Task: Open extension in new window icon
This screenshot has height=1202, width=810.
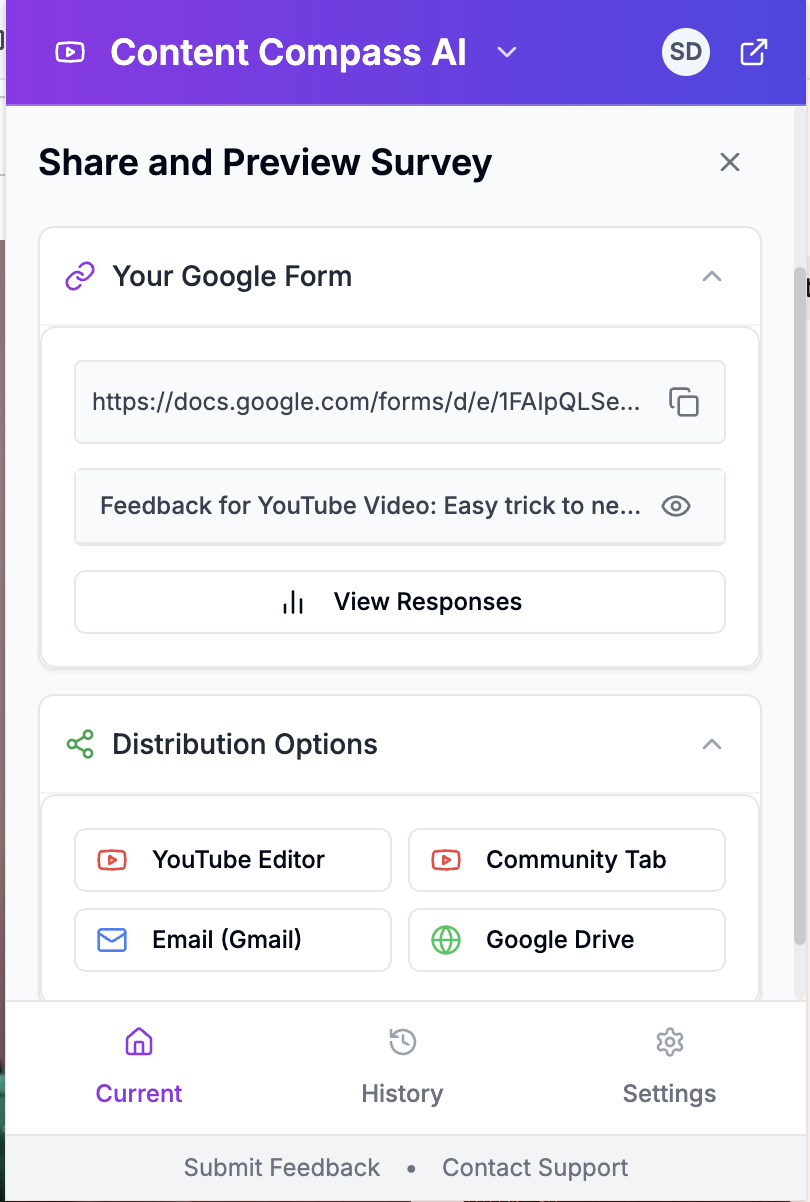Action: 753,52
